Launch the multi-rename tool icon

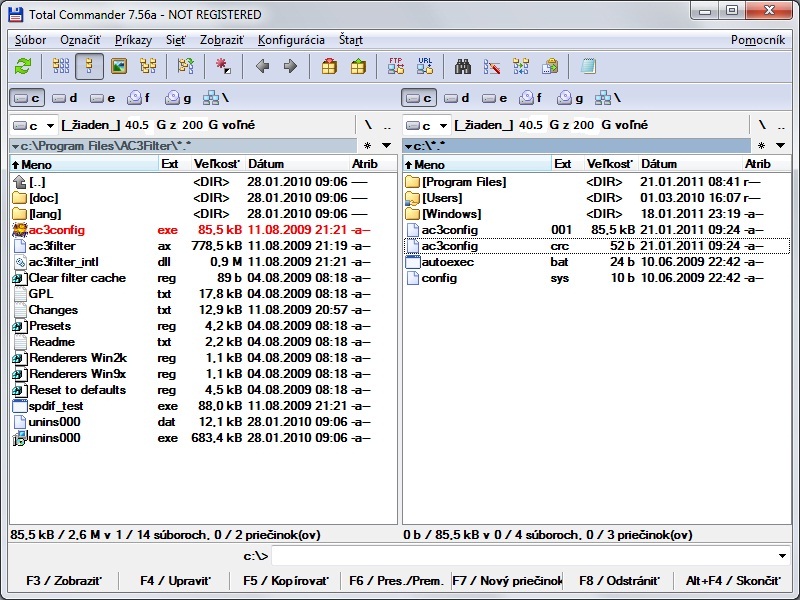[x=492, y=66]
